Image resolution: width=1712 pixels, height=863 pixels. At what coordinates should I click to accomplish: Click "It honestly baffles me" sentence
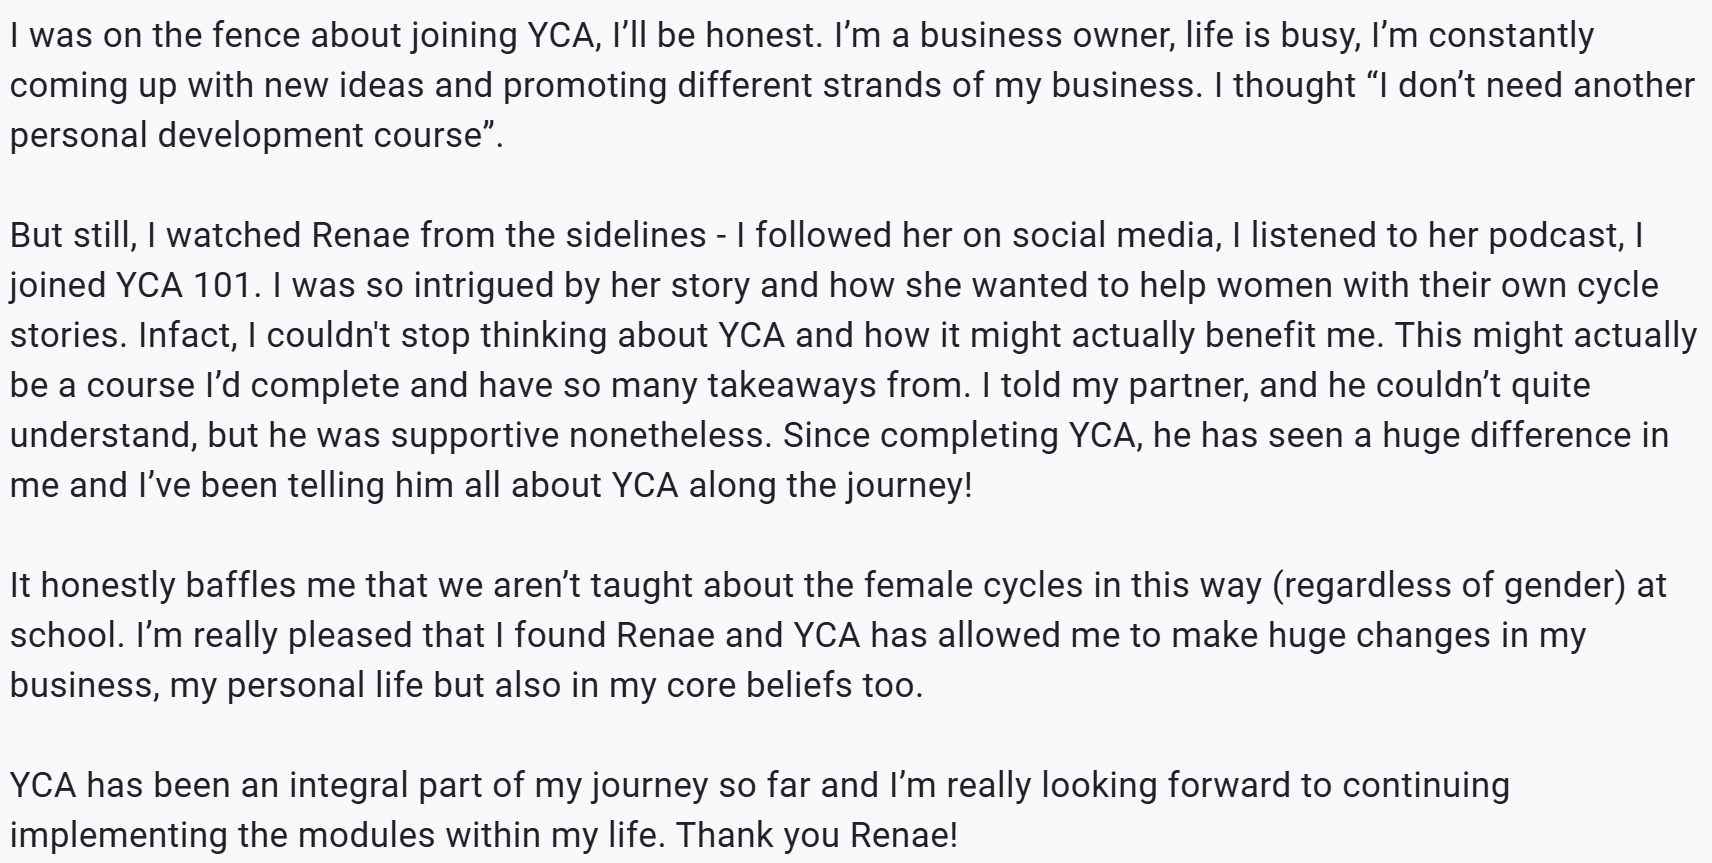click(x=183, y=586)
